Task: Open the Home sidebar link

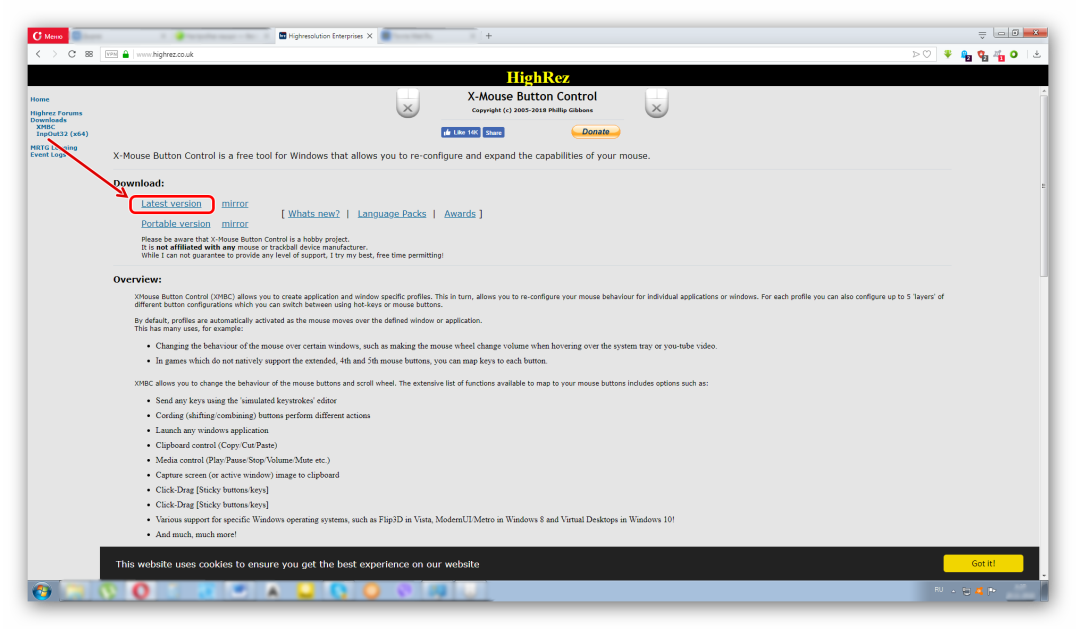Action: pos(40,99)
